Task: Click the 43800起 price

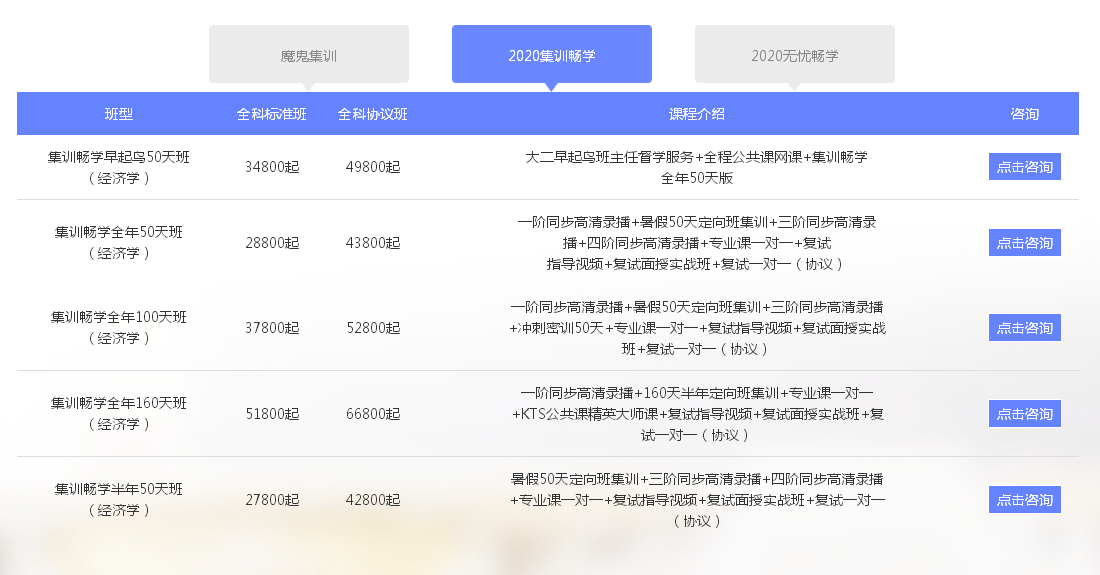Action: [373, 243]
